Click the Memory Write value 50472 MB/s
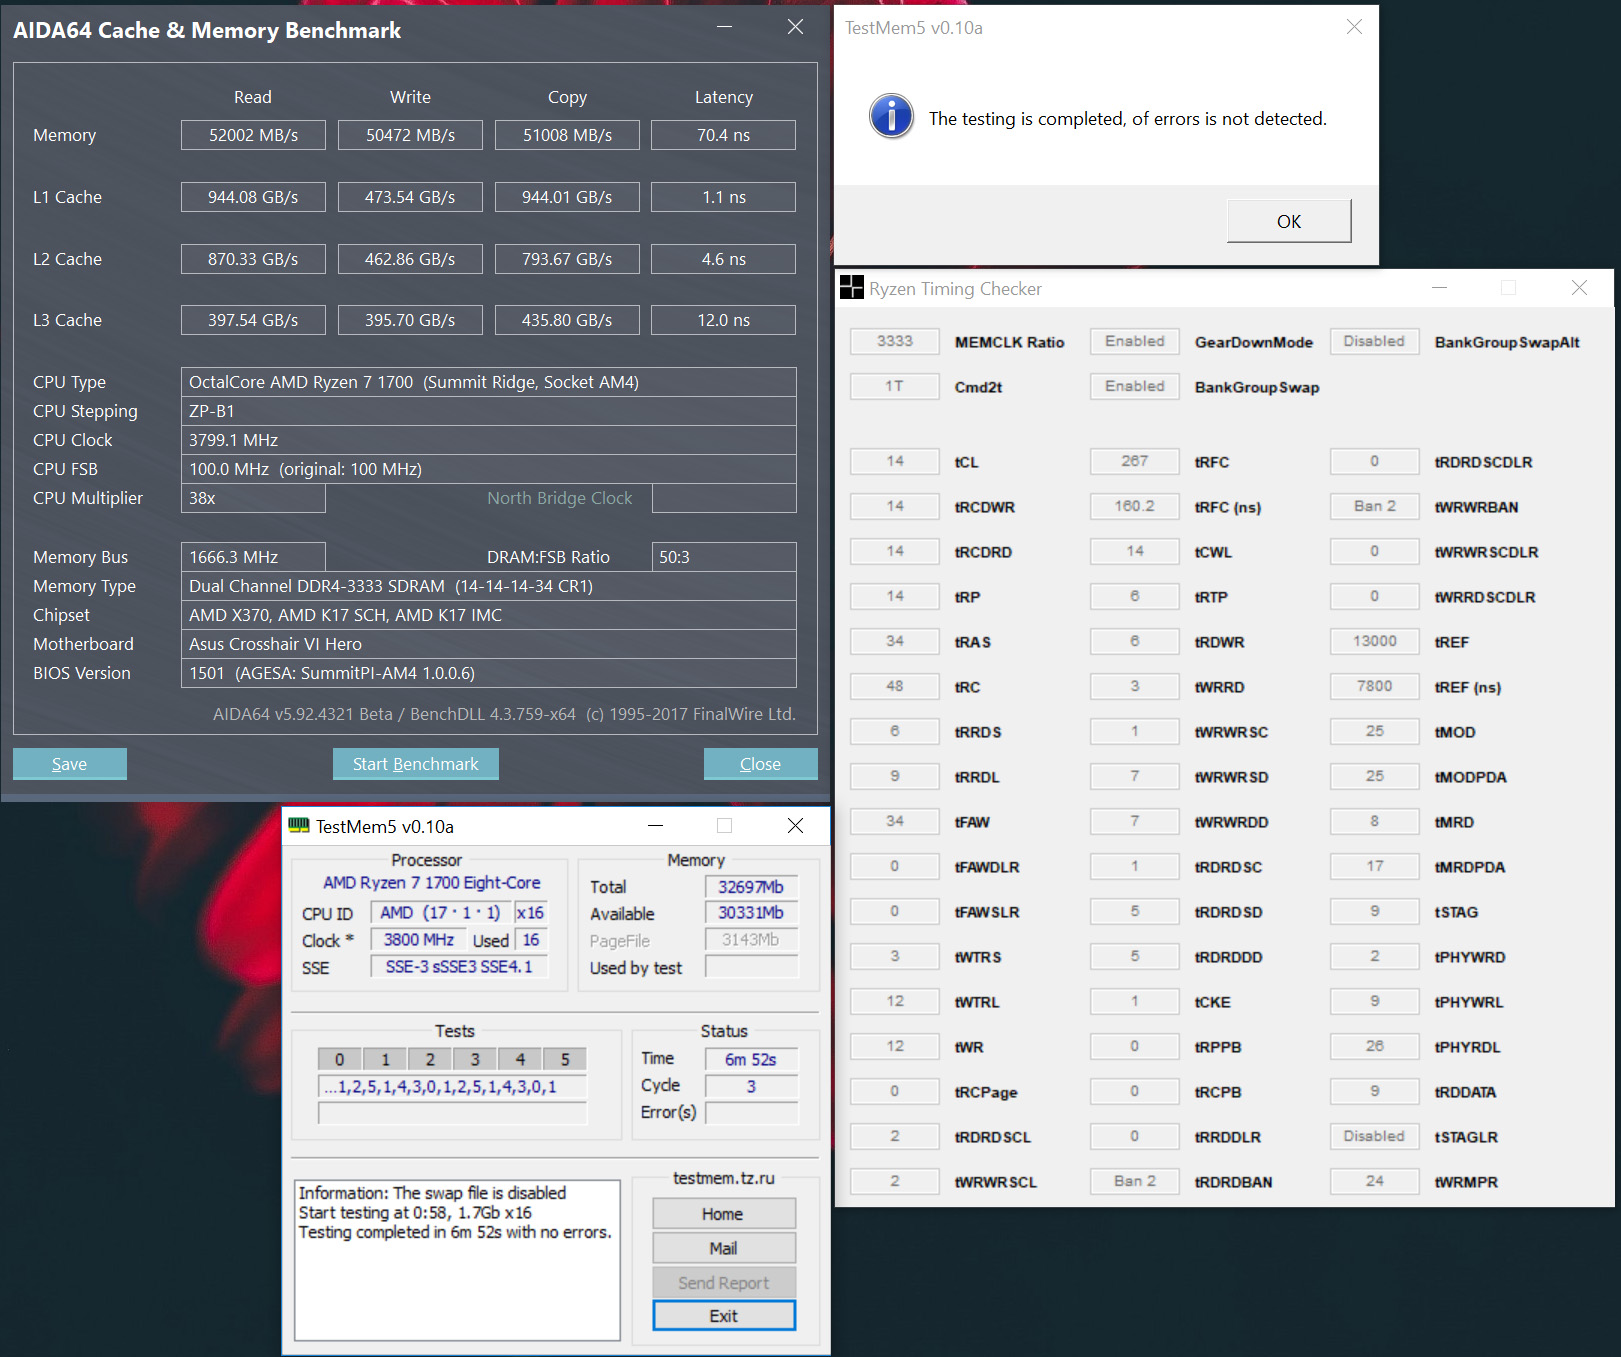This screenshot has width=1621, height=1357. pos(410,135)
